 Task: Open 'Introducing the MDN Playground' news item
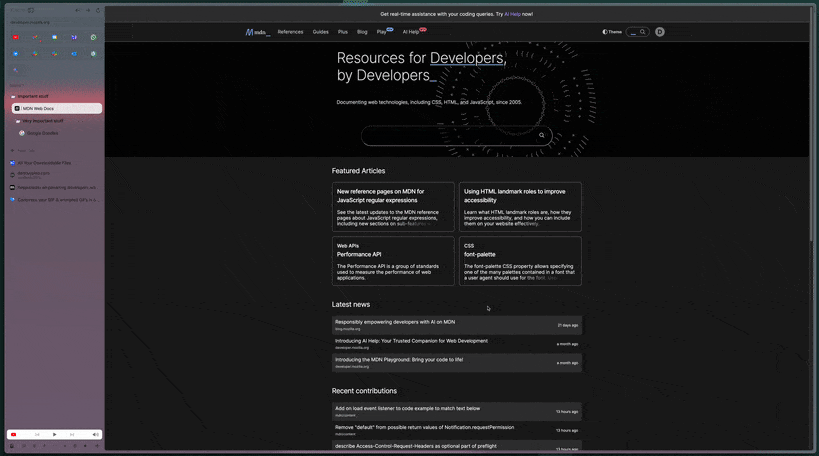[x=457, y=363]
